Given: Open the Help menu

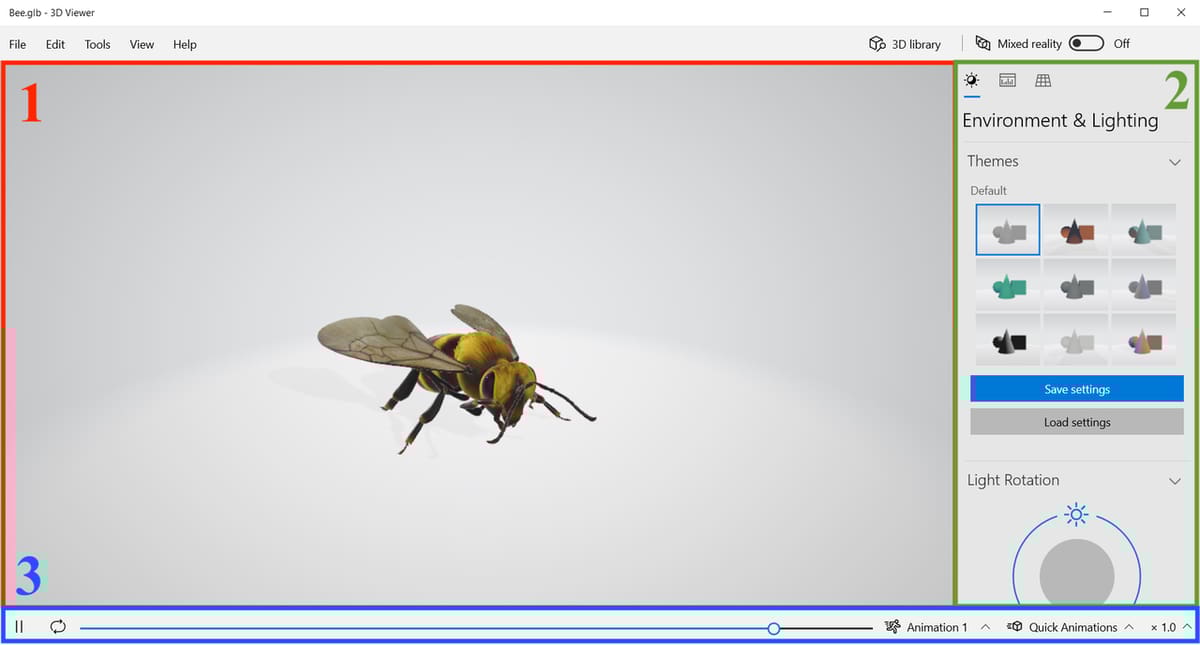Looking at the screenshot, I should (x=185, y=44).
